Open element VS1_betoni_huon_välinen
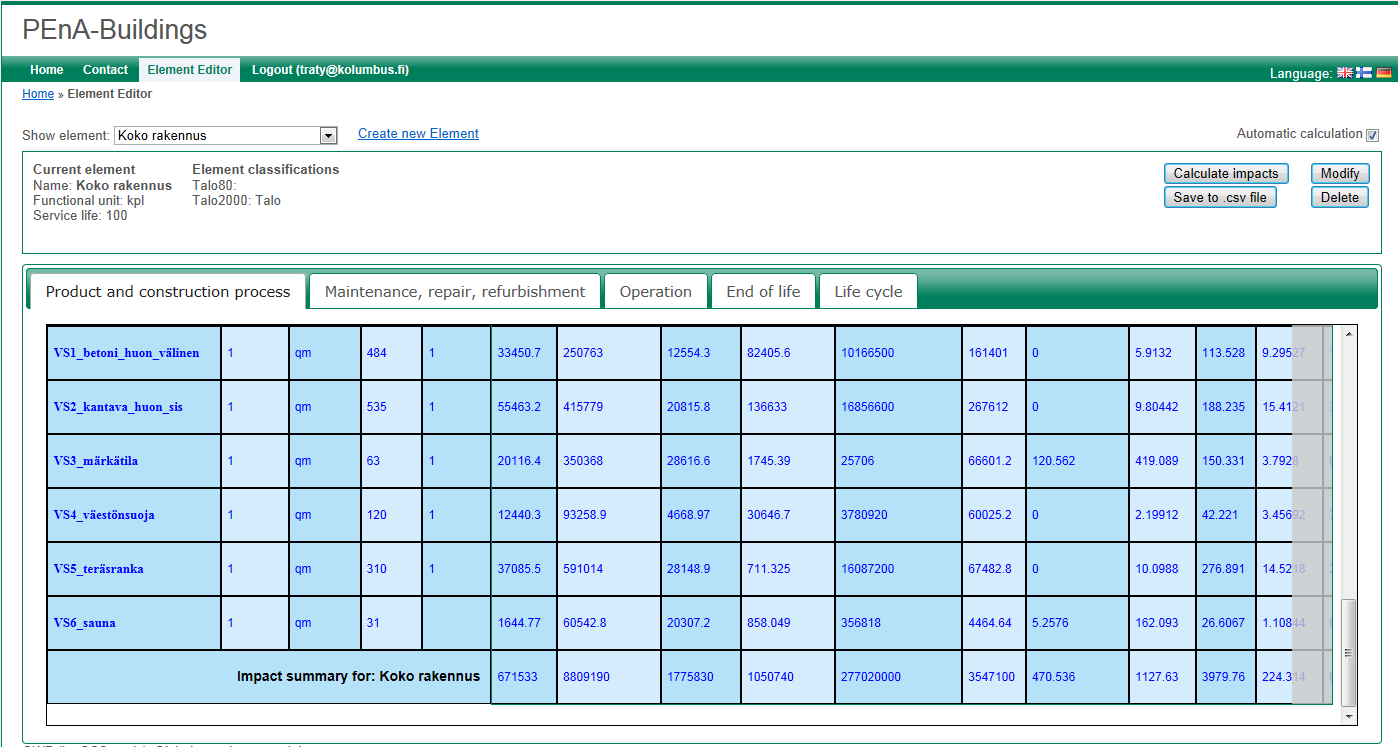The height and width of the screenshot is (747, 1398). 126,353
